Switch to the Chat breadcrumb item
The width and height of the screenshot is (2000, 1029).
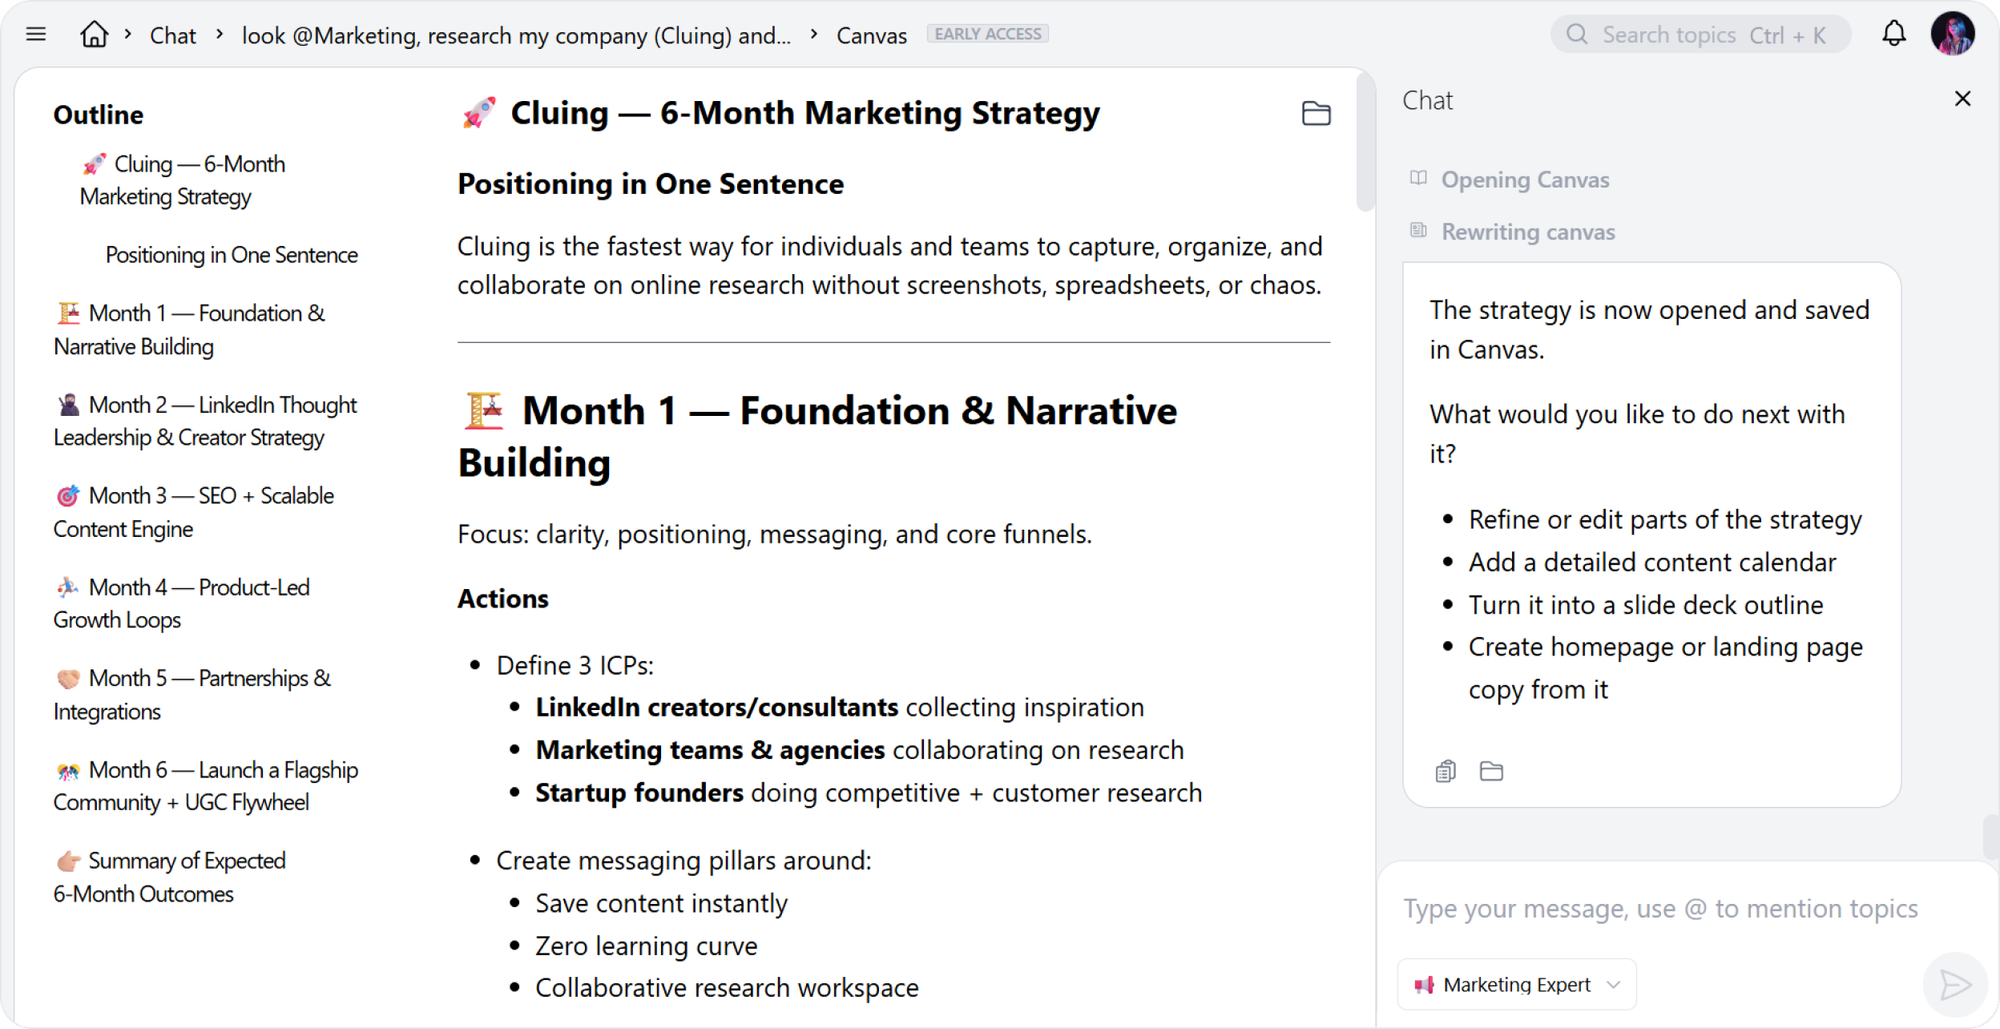point(172,34)
